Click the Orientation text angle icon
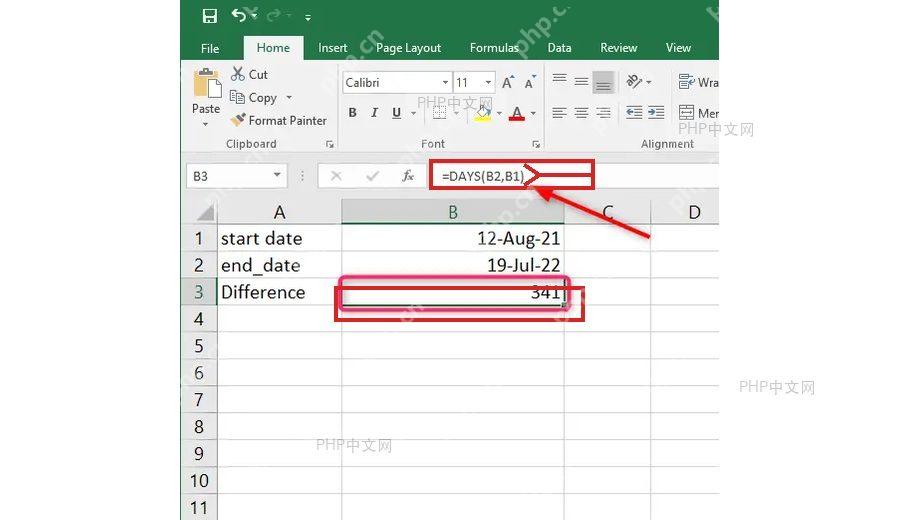Image resolution: width=900 pixels, height=520 pixels. point(634,82)
